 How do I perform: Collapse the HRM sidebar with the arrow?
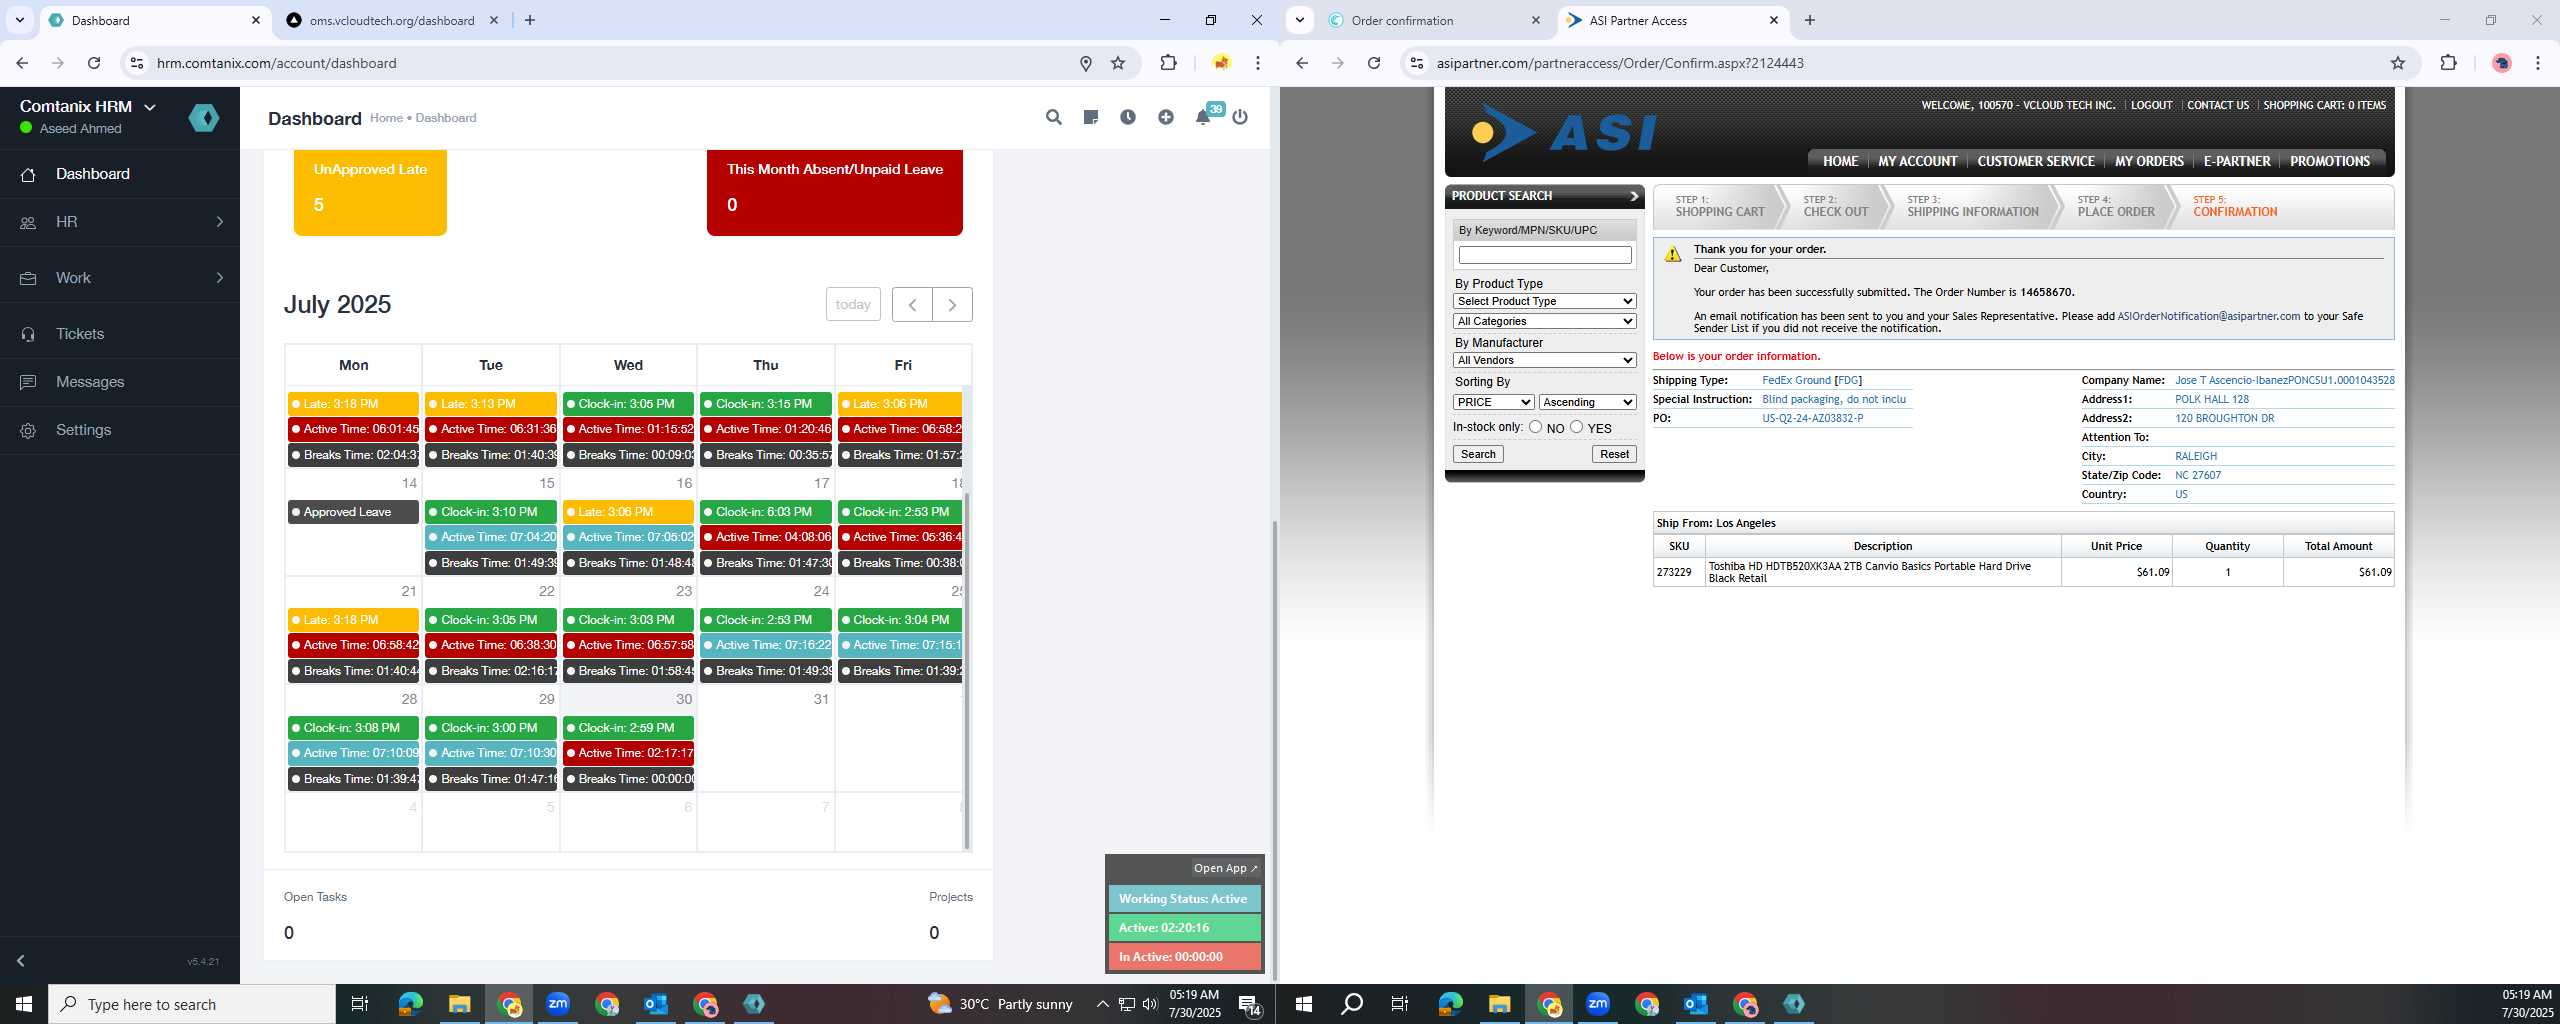point(20,961)
